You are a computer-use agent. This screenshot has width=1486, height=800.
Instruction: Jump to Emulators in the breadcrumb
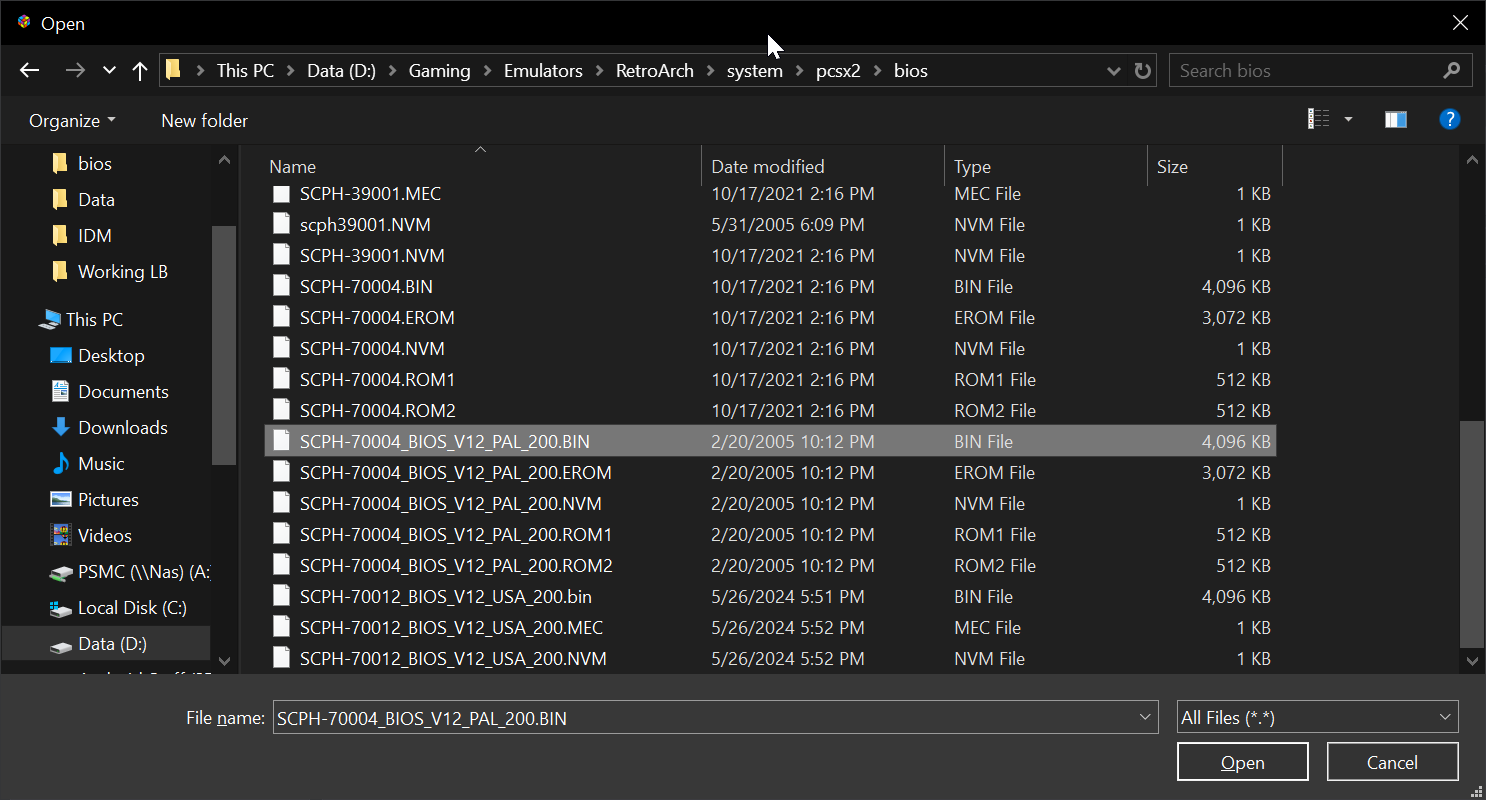(x=543, y=71)
